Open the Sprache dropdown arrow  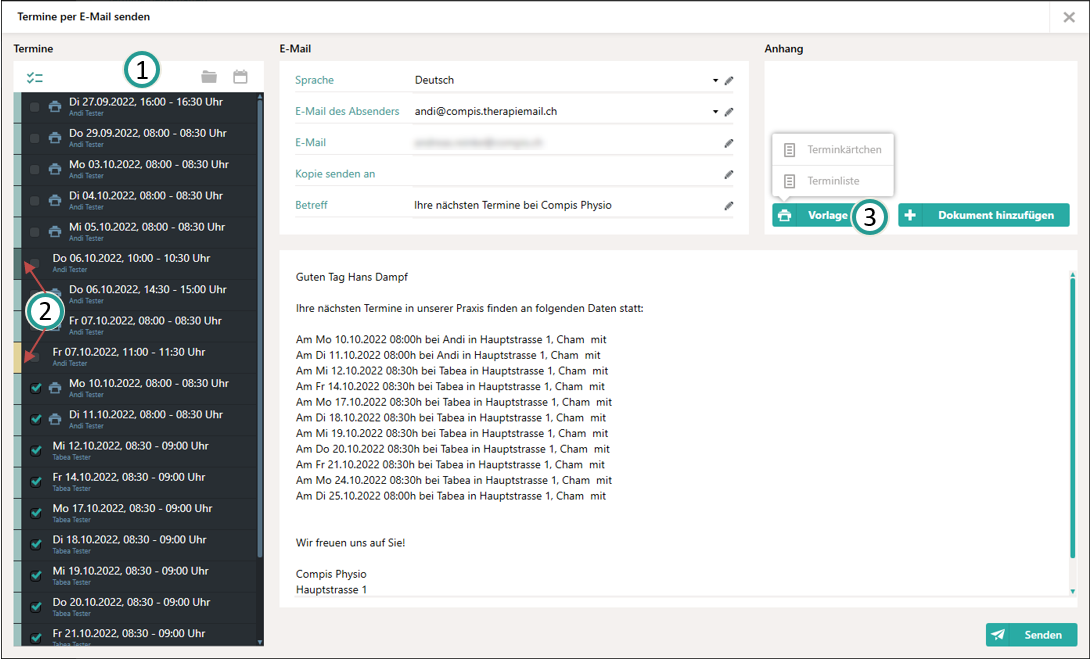pos(715,81)
